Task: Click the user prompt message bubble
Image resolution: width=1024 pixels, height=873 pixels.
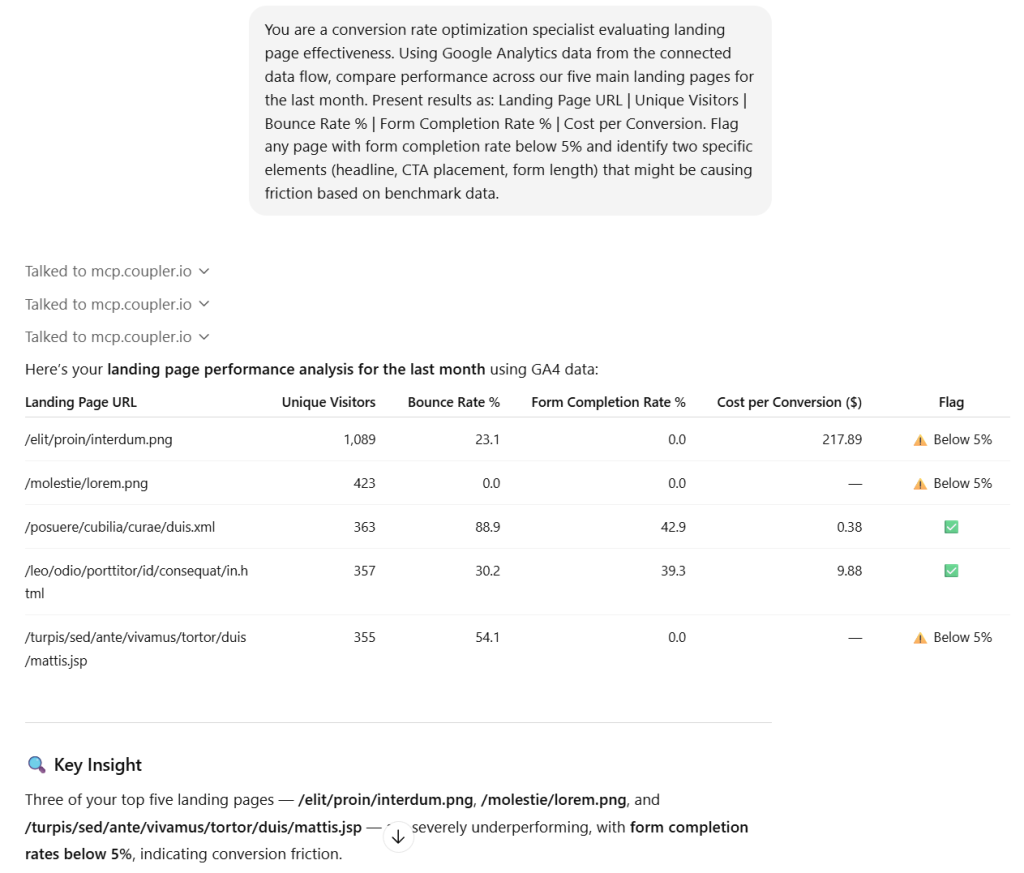Action: 510,111
